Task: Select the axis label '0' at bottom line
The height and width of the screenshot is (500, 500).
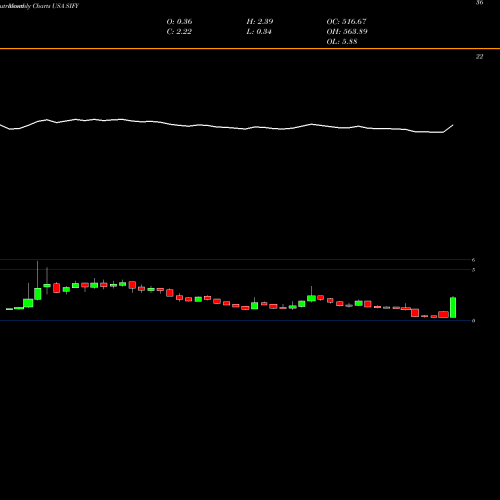Action: point(473,321)
